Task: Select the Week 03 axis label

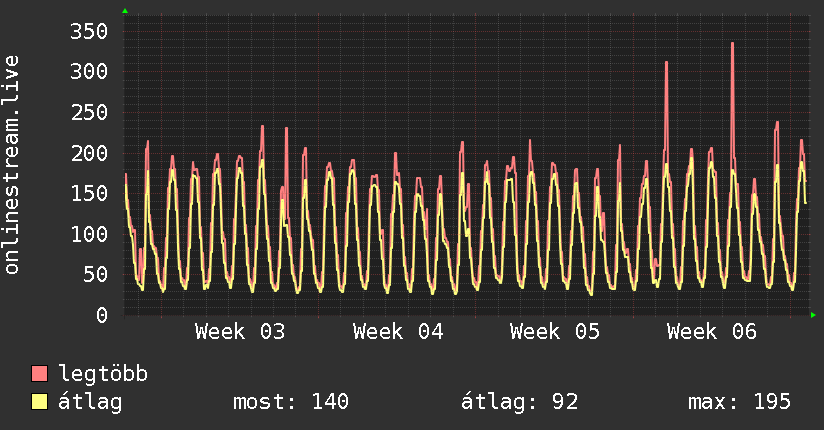Action: 240,332
